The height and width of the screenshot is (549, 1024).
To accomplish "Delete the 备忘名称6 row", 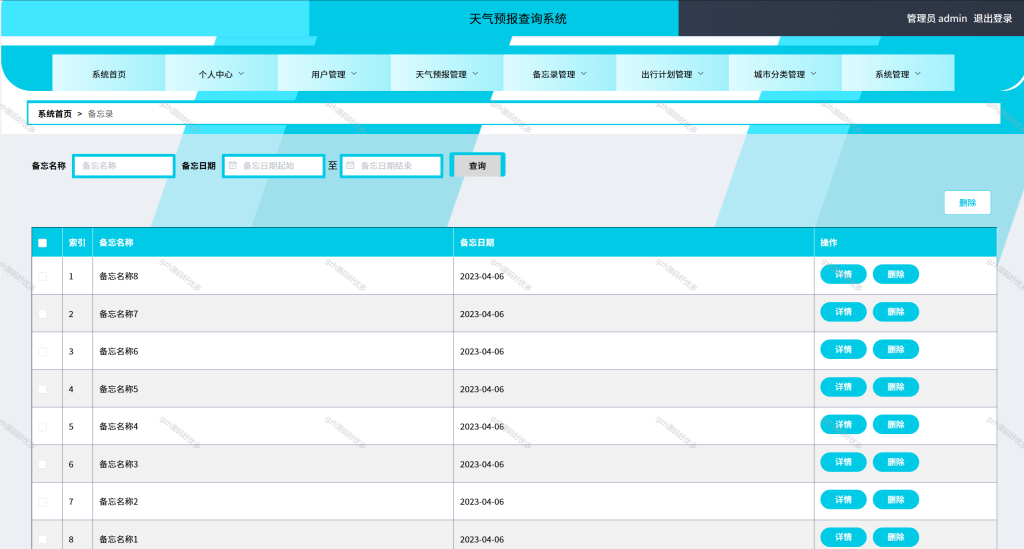I will (x=895, y=349).
